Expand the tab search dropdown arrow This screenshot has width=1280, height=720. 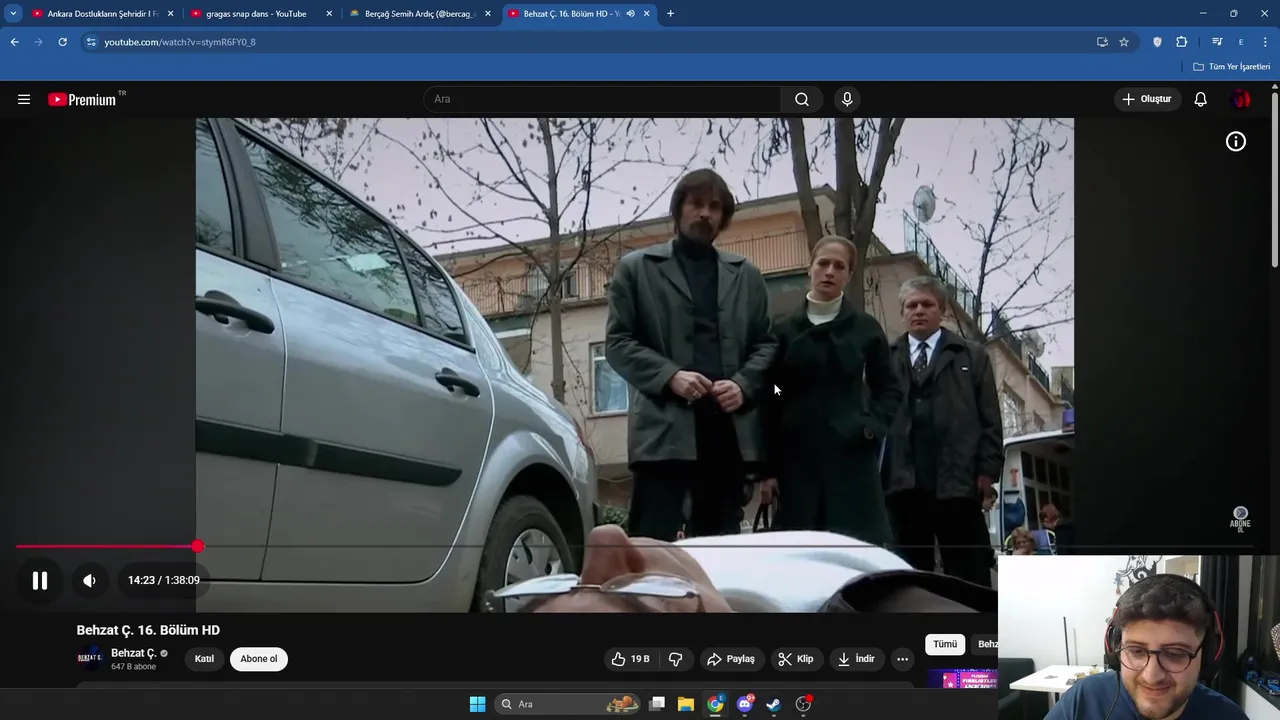click(13, 14)
